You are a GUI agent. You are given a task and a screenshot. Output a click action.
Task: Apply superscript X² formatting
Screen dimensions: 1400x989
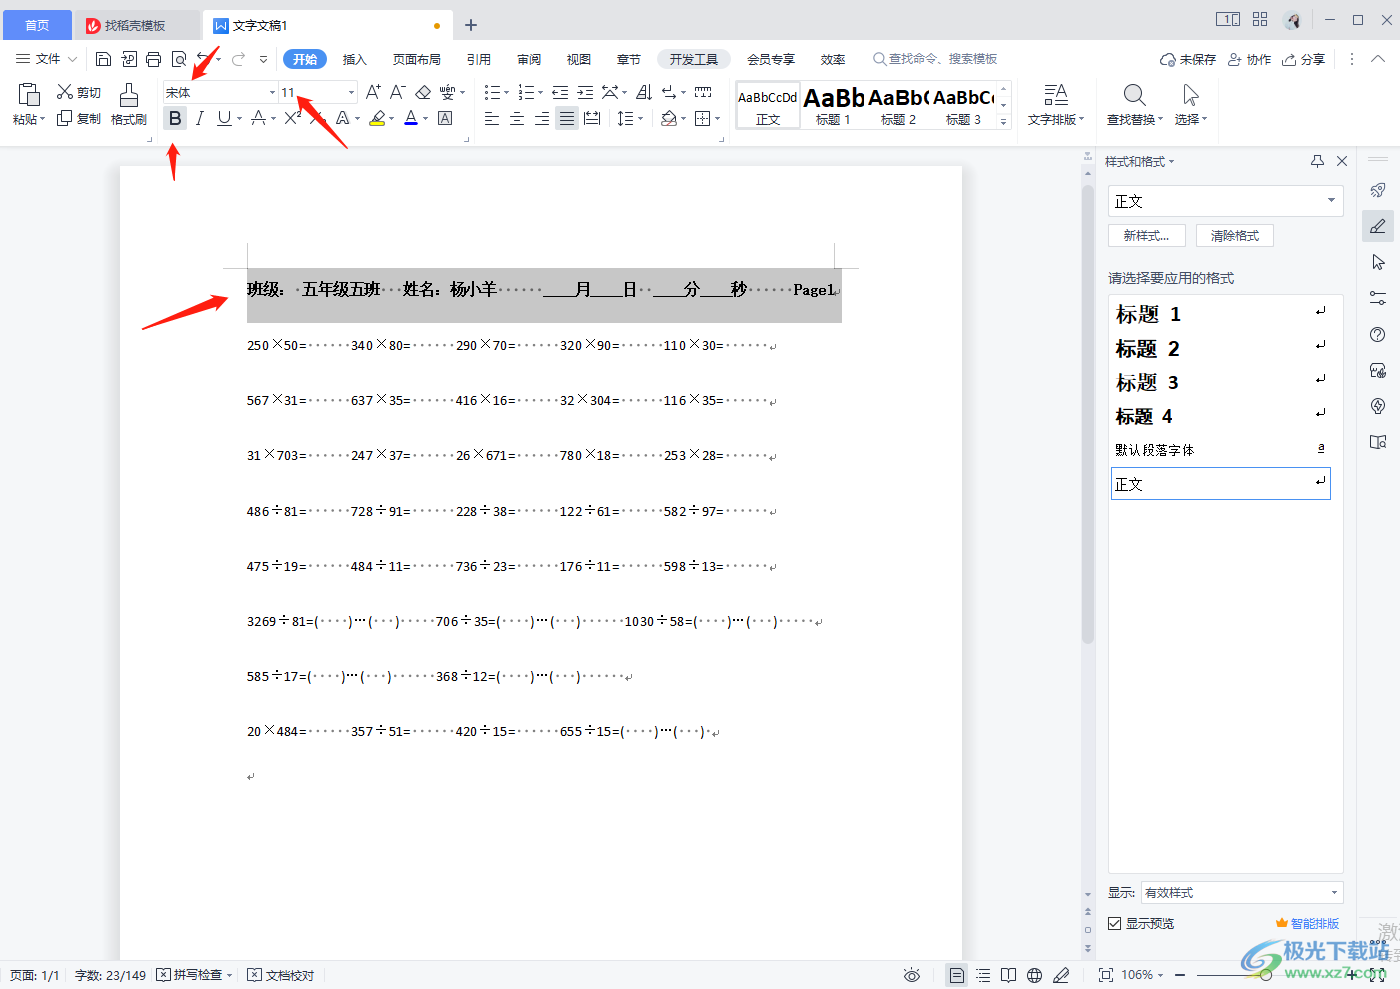tap(292, 118)
